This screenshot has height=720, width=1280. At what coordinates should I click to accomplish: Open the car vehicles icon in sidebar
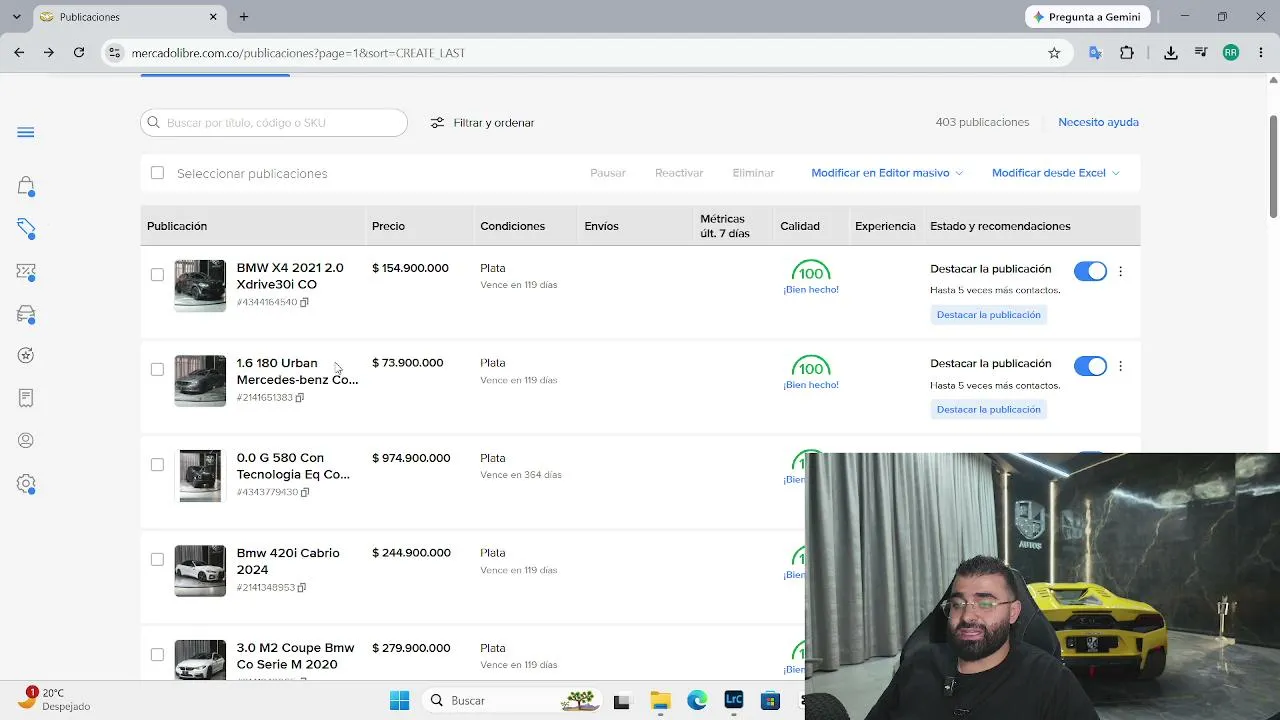coord(26,314)
